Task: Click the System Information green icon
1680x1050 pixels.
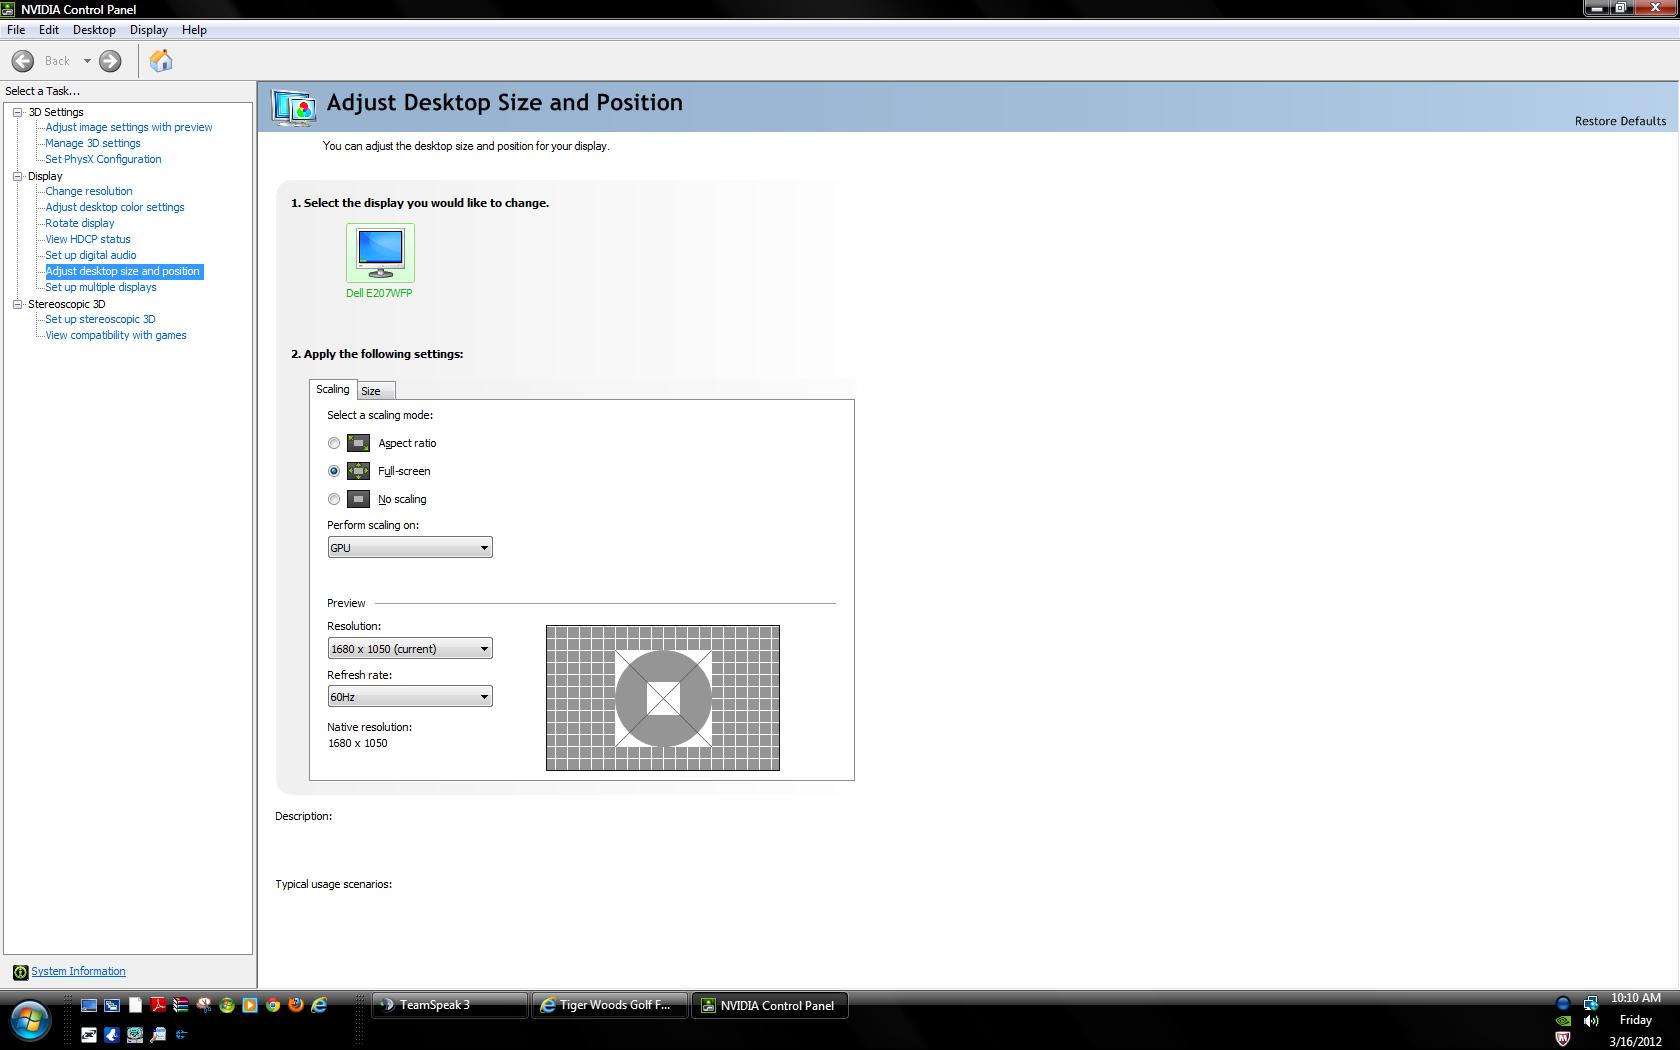Action: [x=20, y=972]
